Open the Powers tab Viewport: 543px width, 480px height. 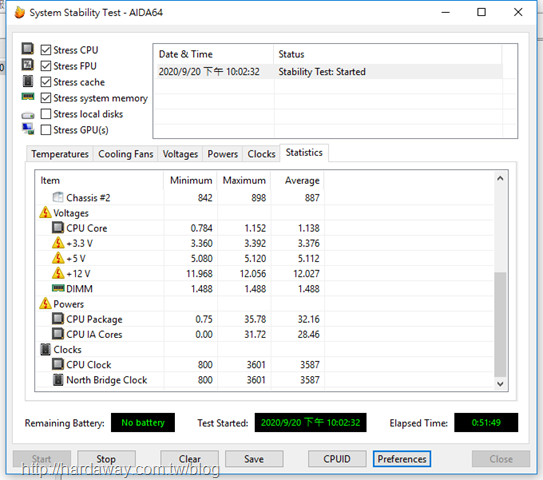click(x=223, y=154)
